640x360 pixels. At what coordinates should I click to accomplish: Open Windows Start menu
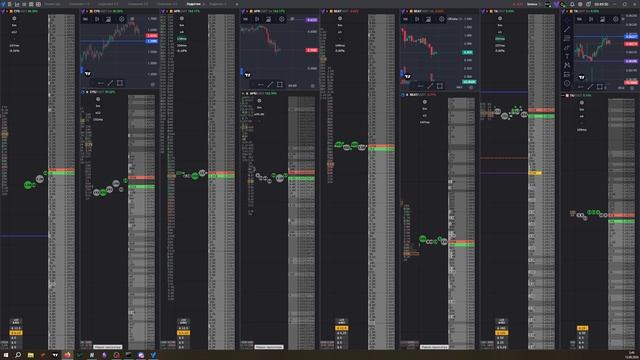click(6, 355)
